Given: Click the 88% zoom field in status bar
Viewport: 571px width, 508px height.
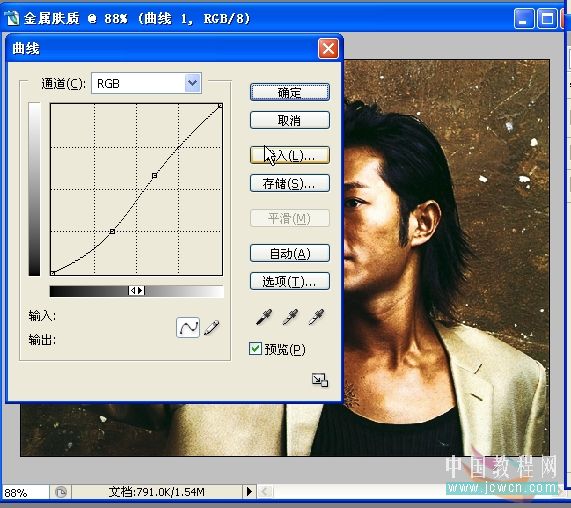Looking at the screenshot, I should point(25,492).
